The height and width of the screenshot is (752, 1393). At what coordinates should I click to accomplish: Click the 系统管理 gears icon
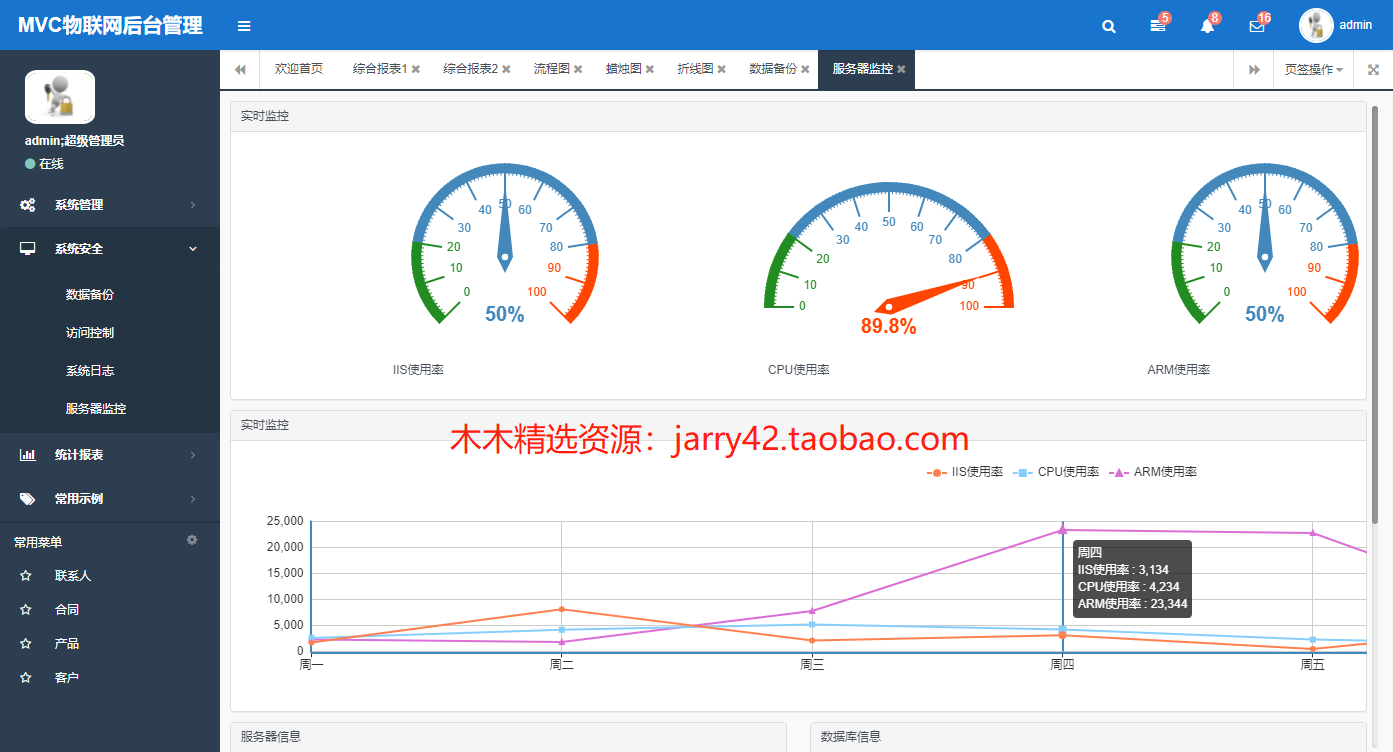pos(28,205)
